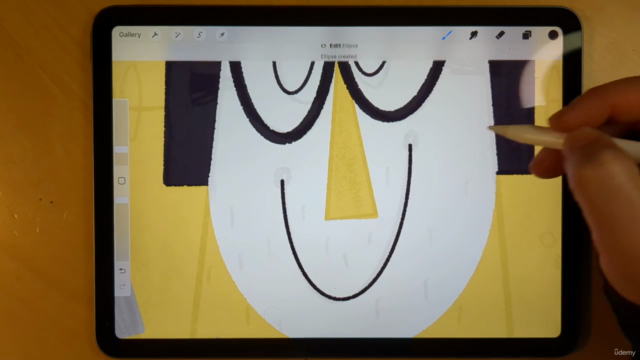Open the Adjustments magic wand menu
The image size is (640, 360).
click(178, 35)
